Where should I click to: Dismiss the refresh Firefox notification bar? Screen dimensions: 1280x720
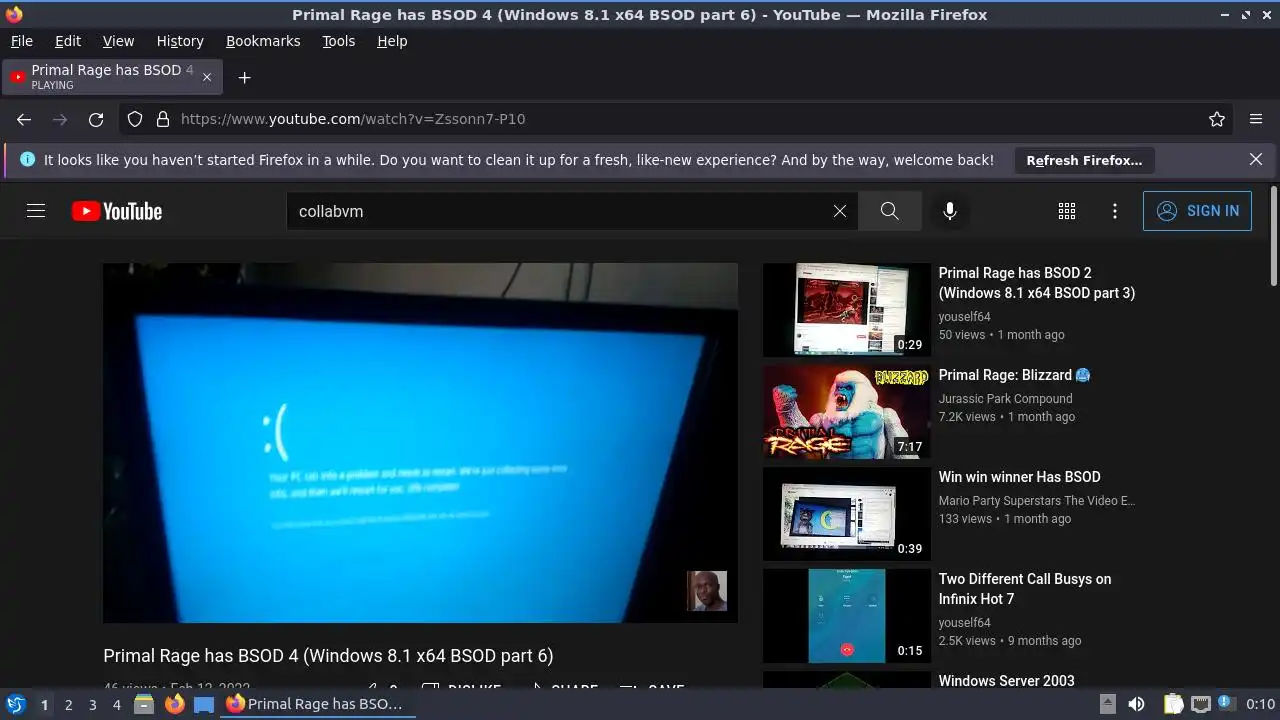tap(1256, 160)
